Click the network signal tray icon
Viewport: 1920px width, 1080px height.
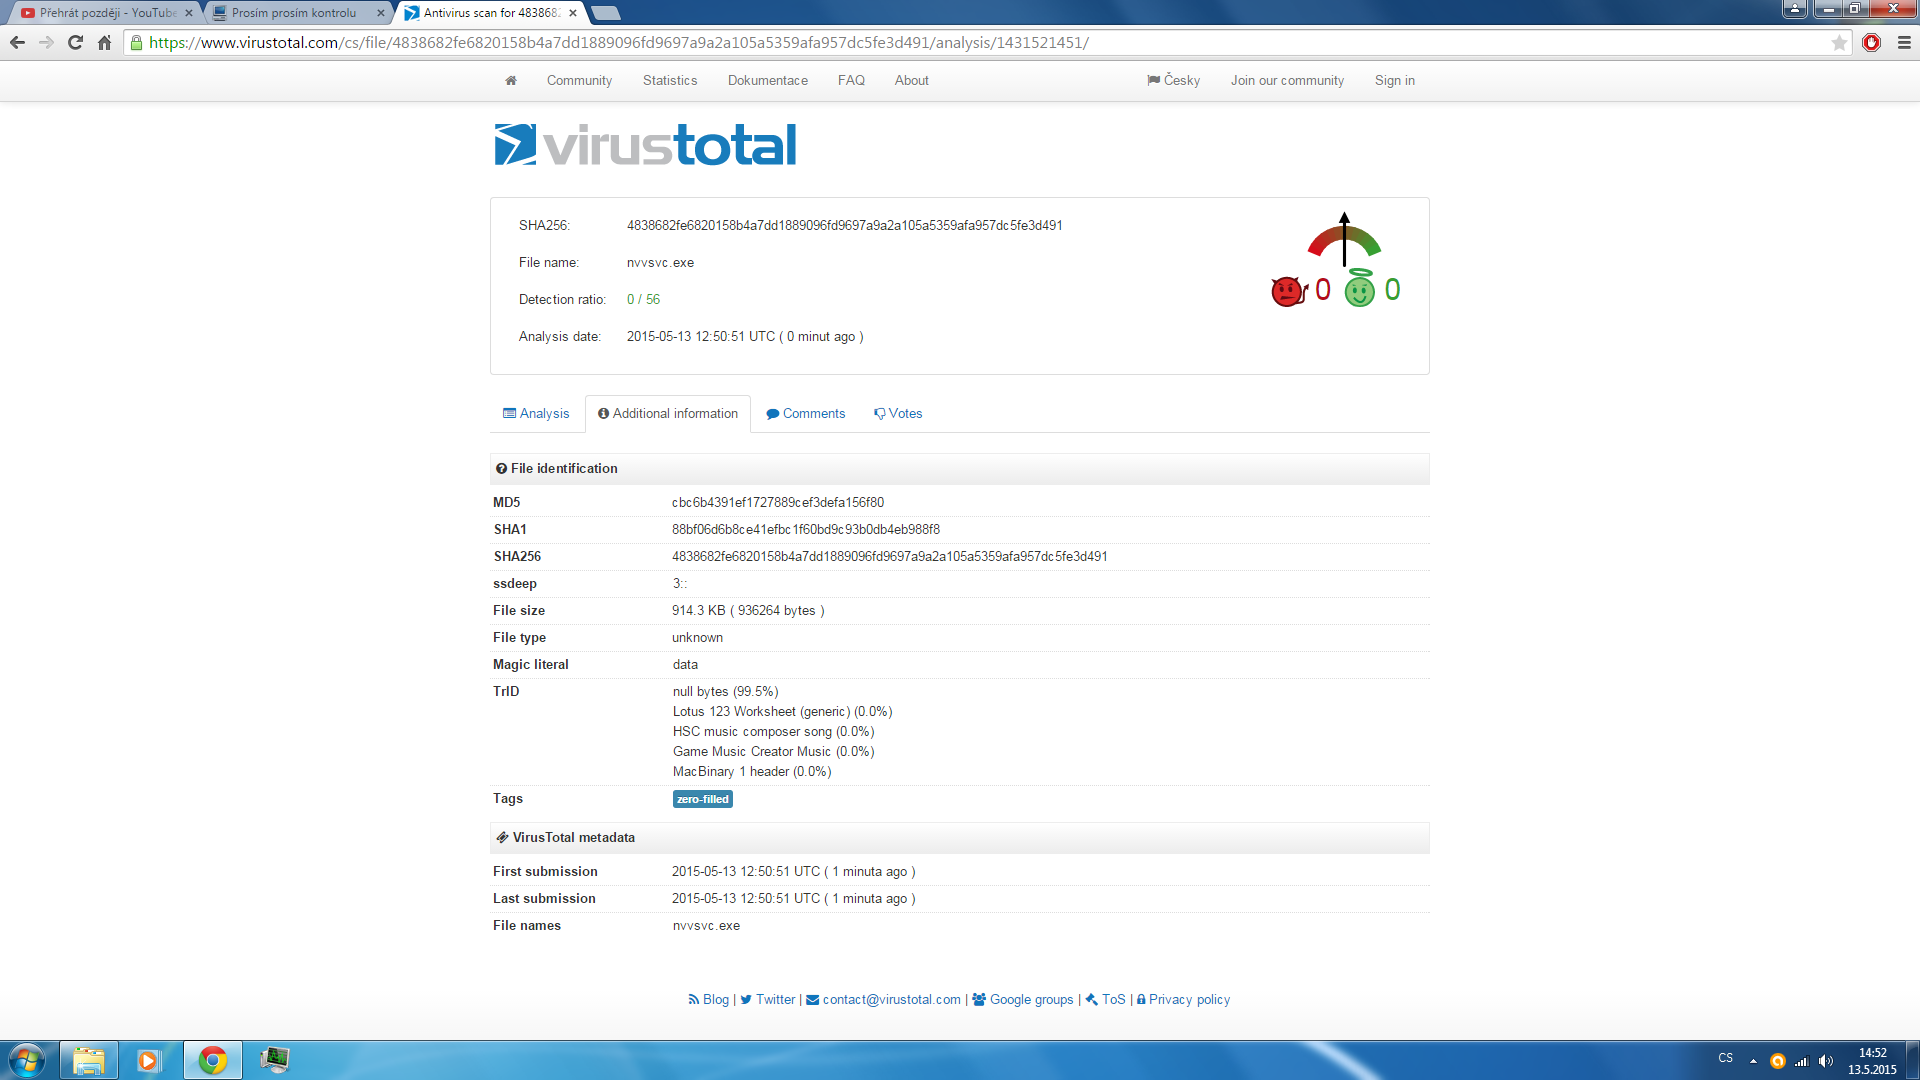click(1802, 1061)
